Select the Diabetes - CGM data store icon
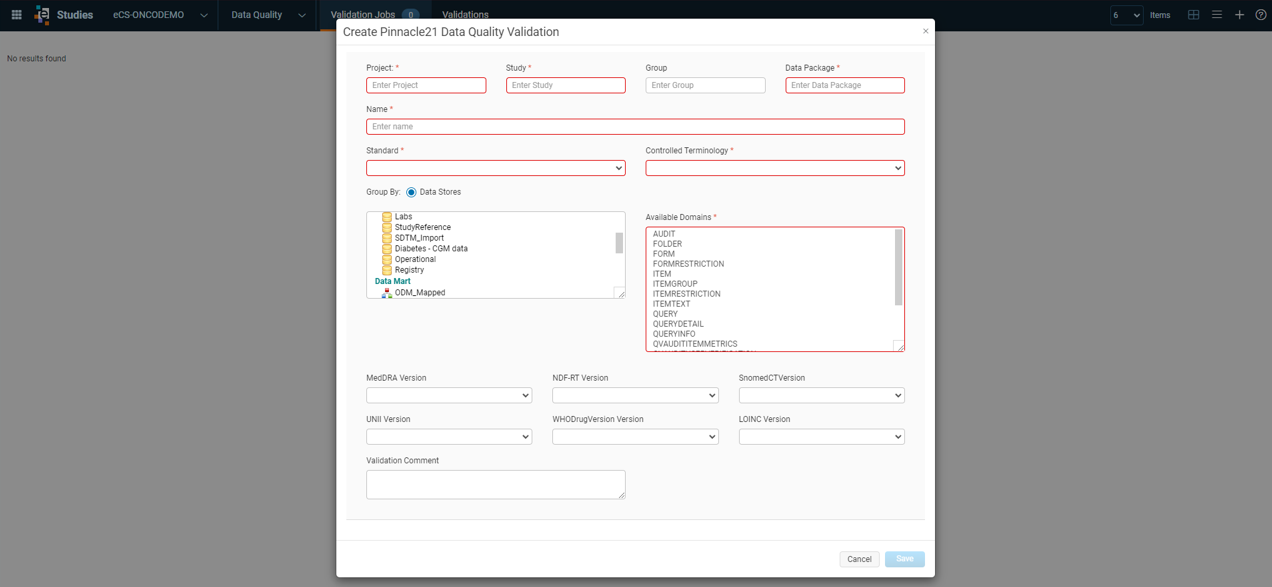The image size is (1272, 587). [387, 249]
